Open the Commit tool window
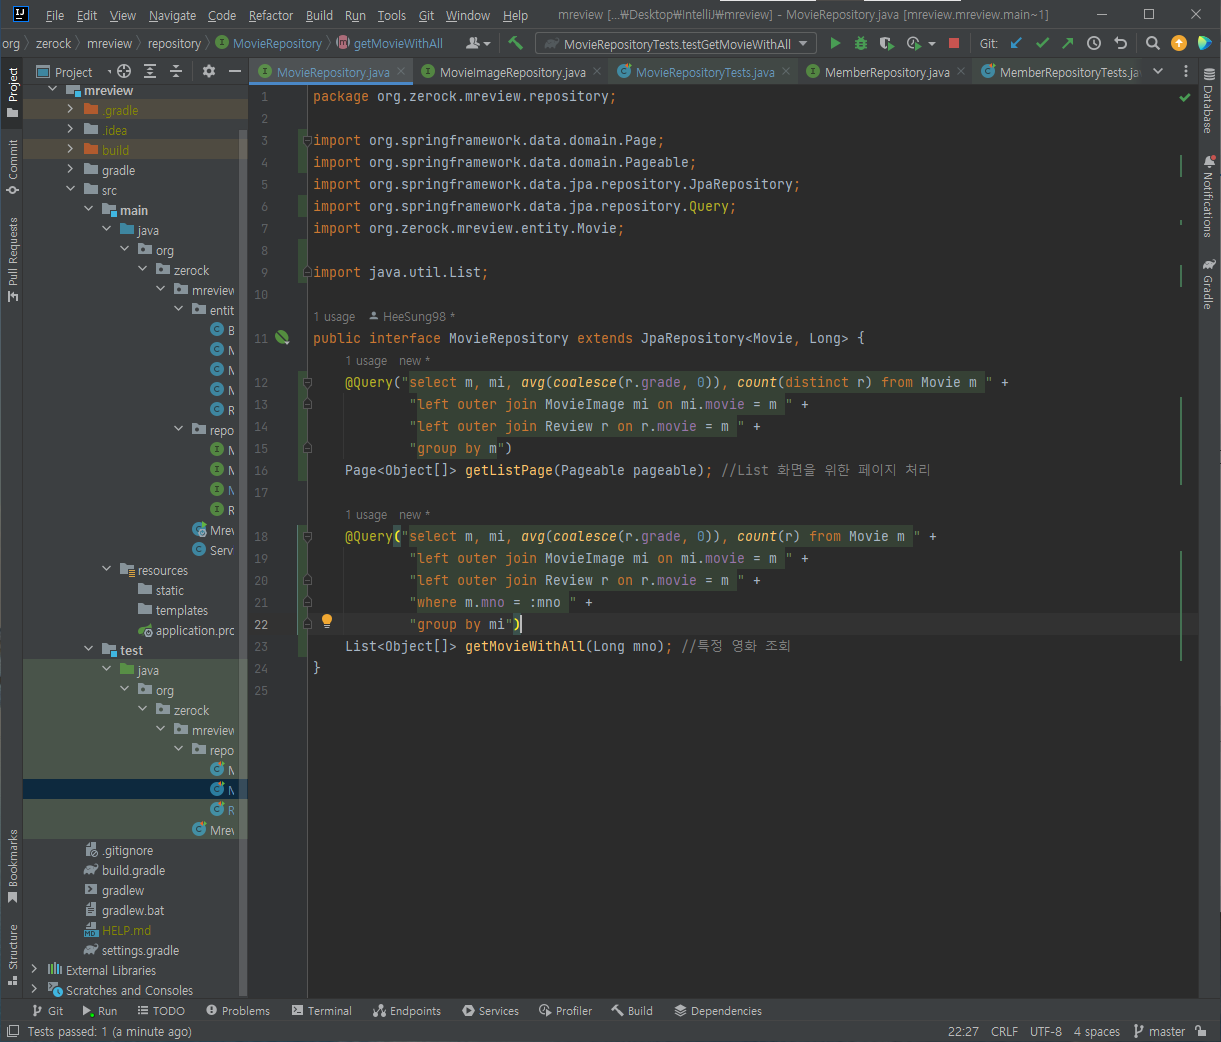 coord(13,166)
